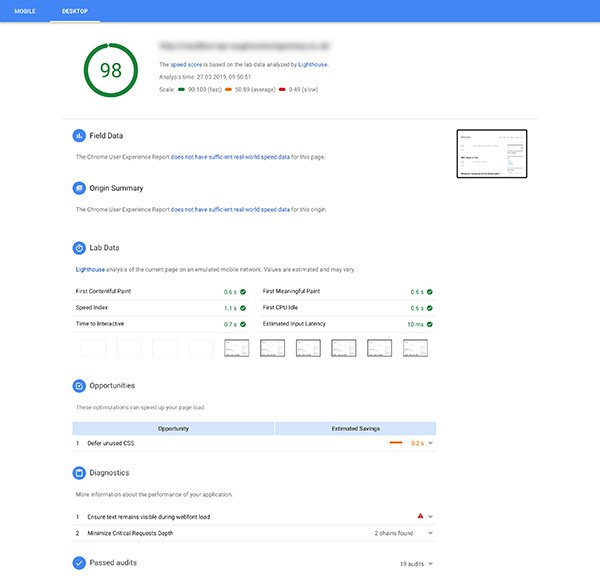
Task: Click the Origin Summary heading
Action: (116, 188)
